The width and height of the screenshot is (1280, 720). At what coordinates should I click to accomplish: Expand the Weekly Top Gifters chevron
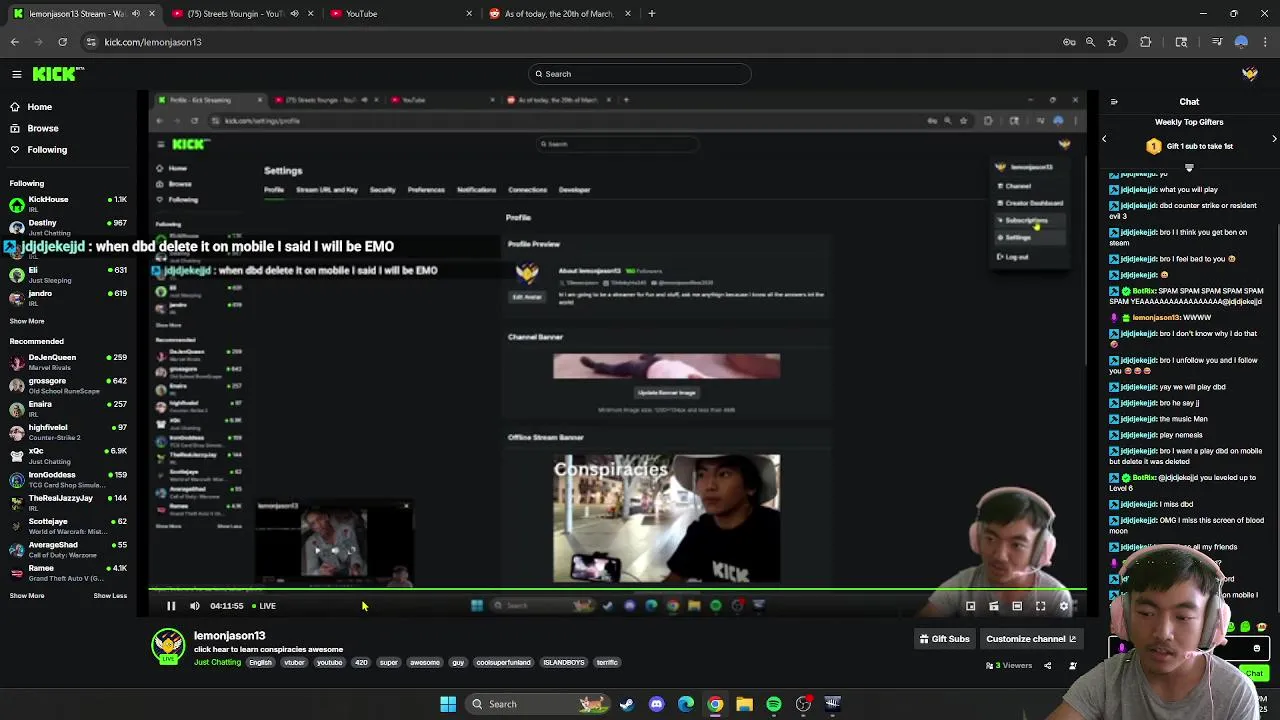[1189, 168]
